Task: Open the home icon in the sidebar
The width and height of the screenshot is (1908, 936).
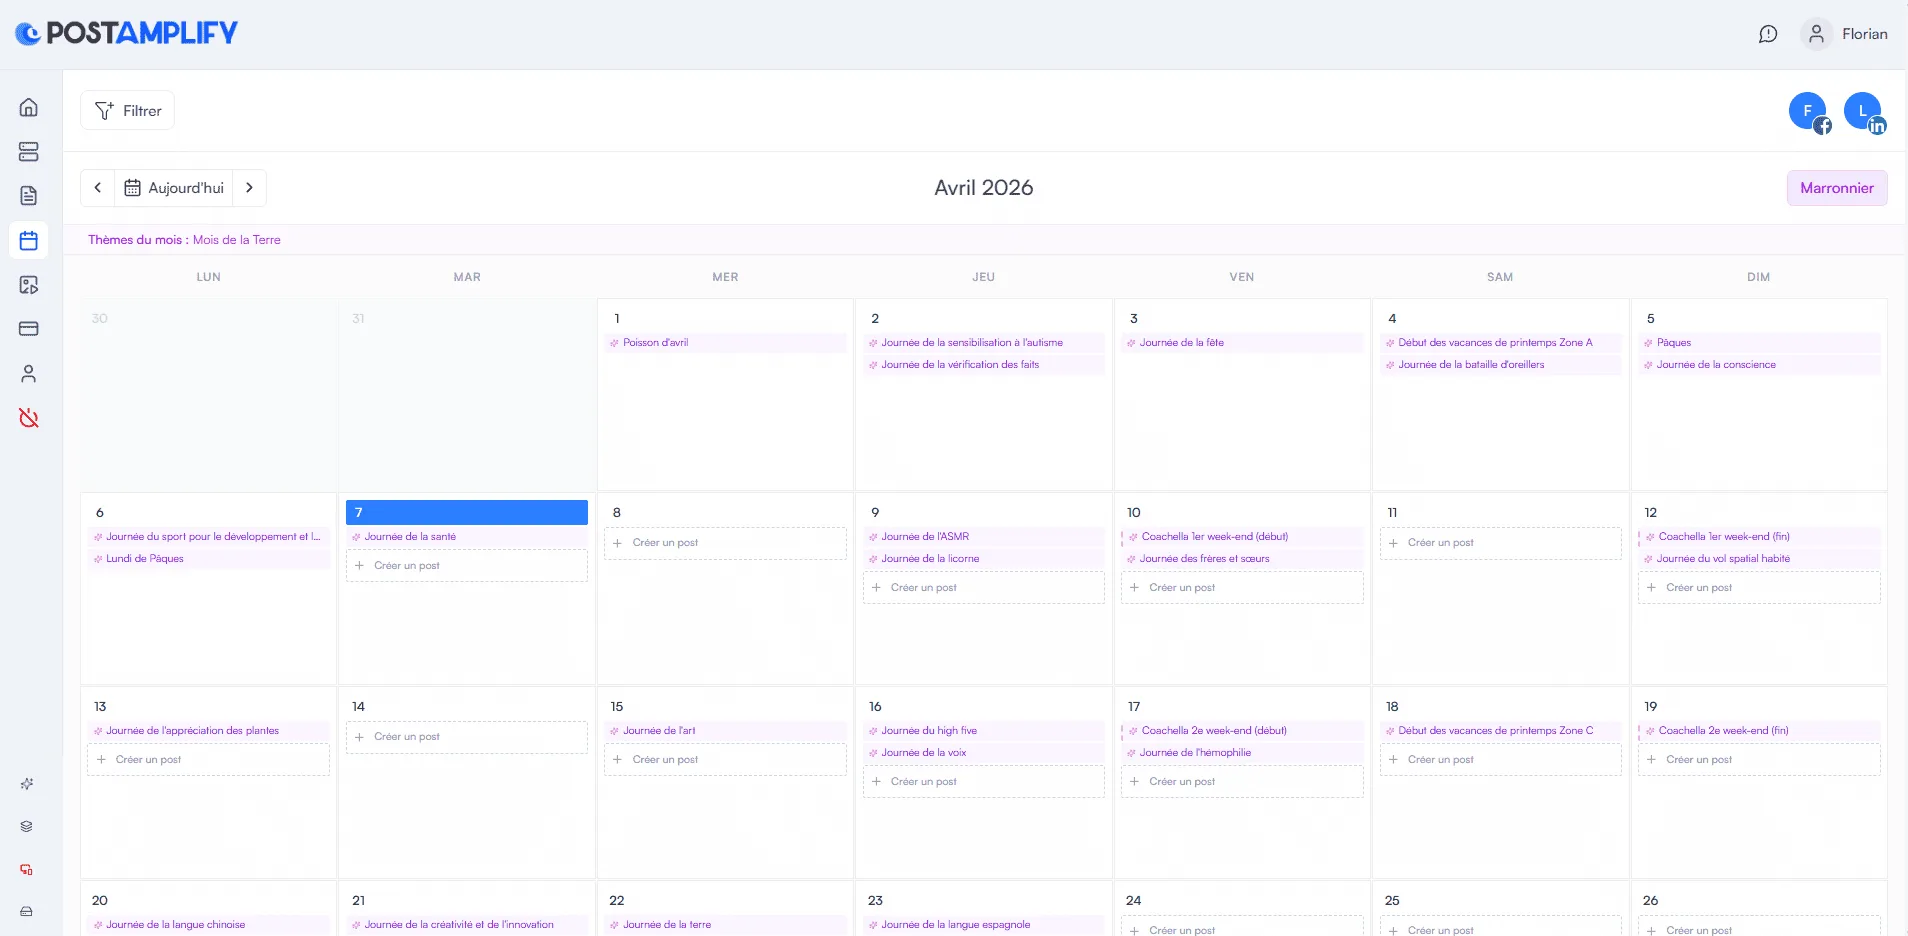Action: (29, 107)
